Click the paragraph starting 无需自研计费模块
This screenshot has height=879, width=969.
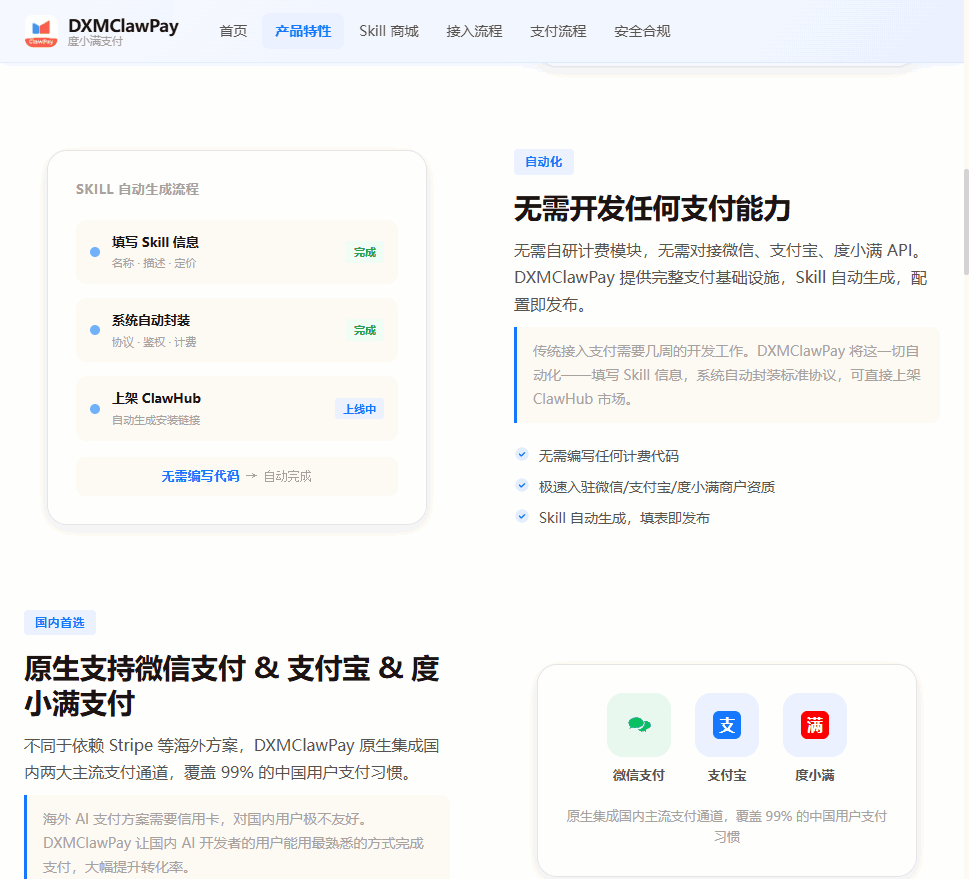point(721,278)
